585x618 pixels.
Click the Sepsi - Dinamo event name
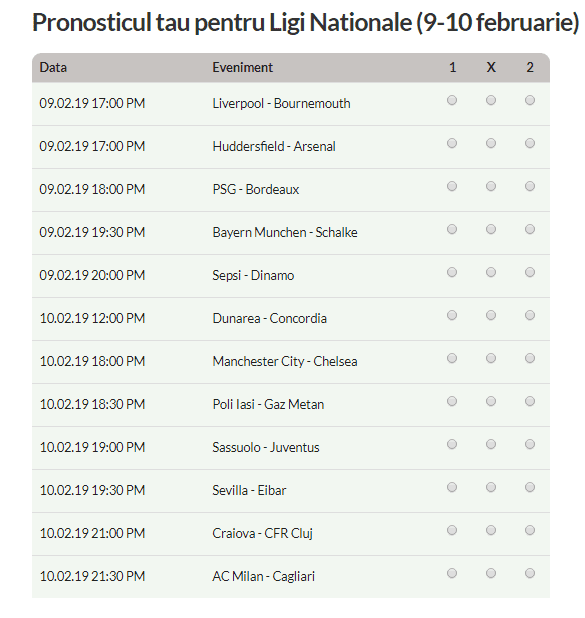tap(253, 275)
